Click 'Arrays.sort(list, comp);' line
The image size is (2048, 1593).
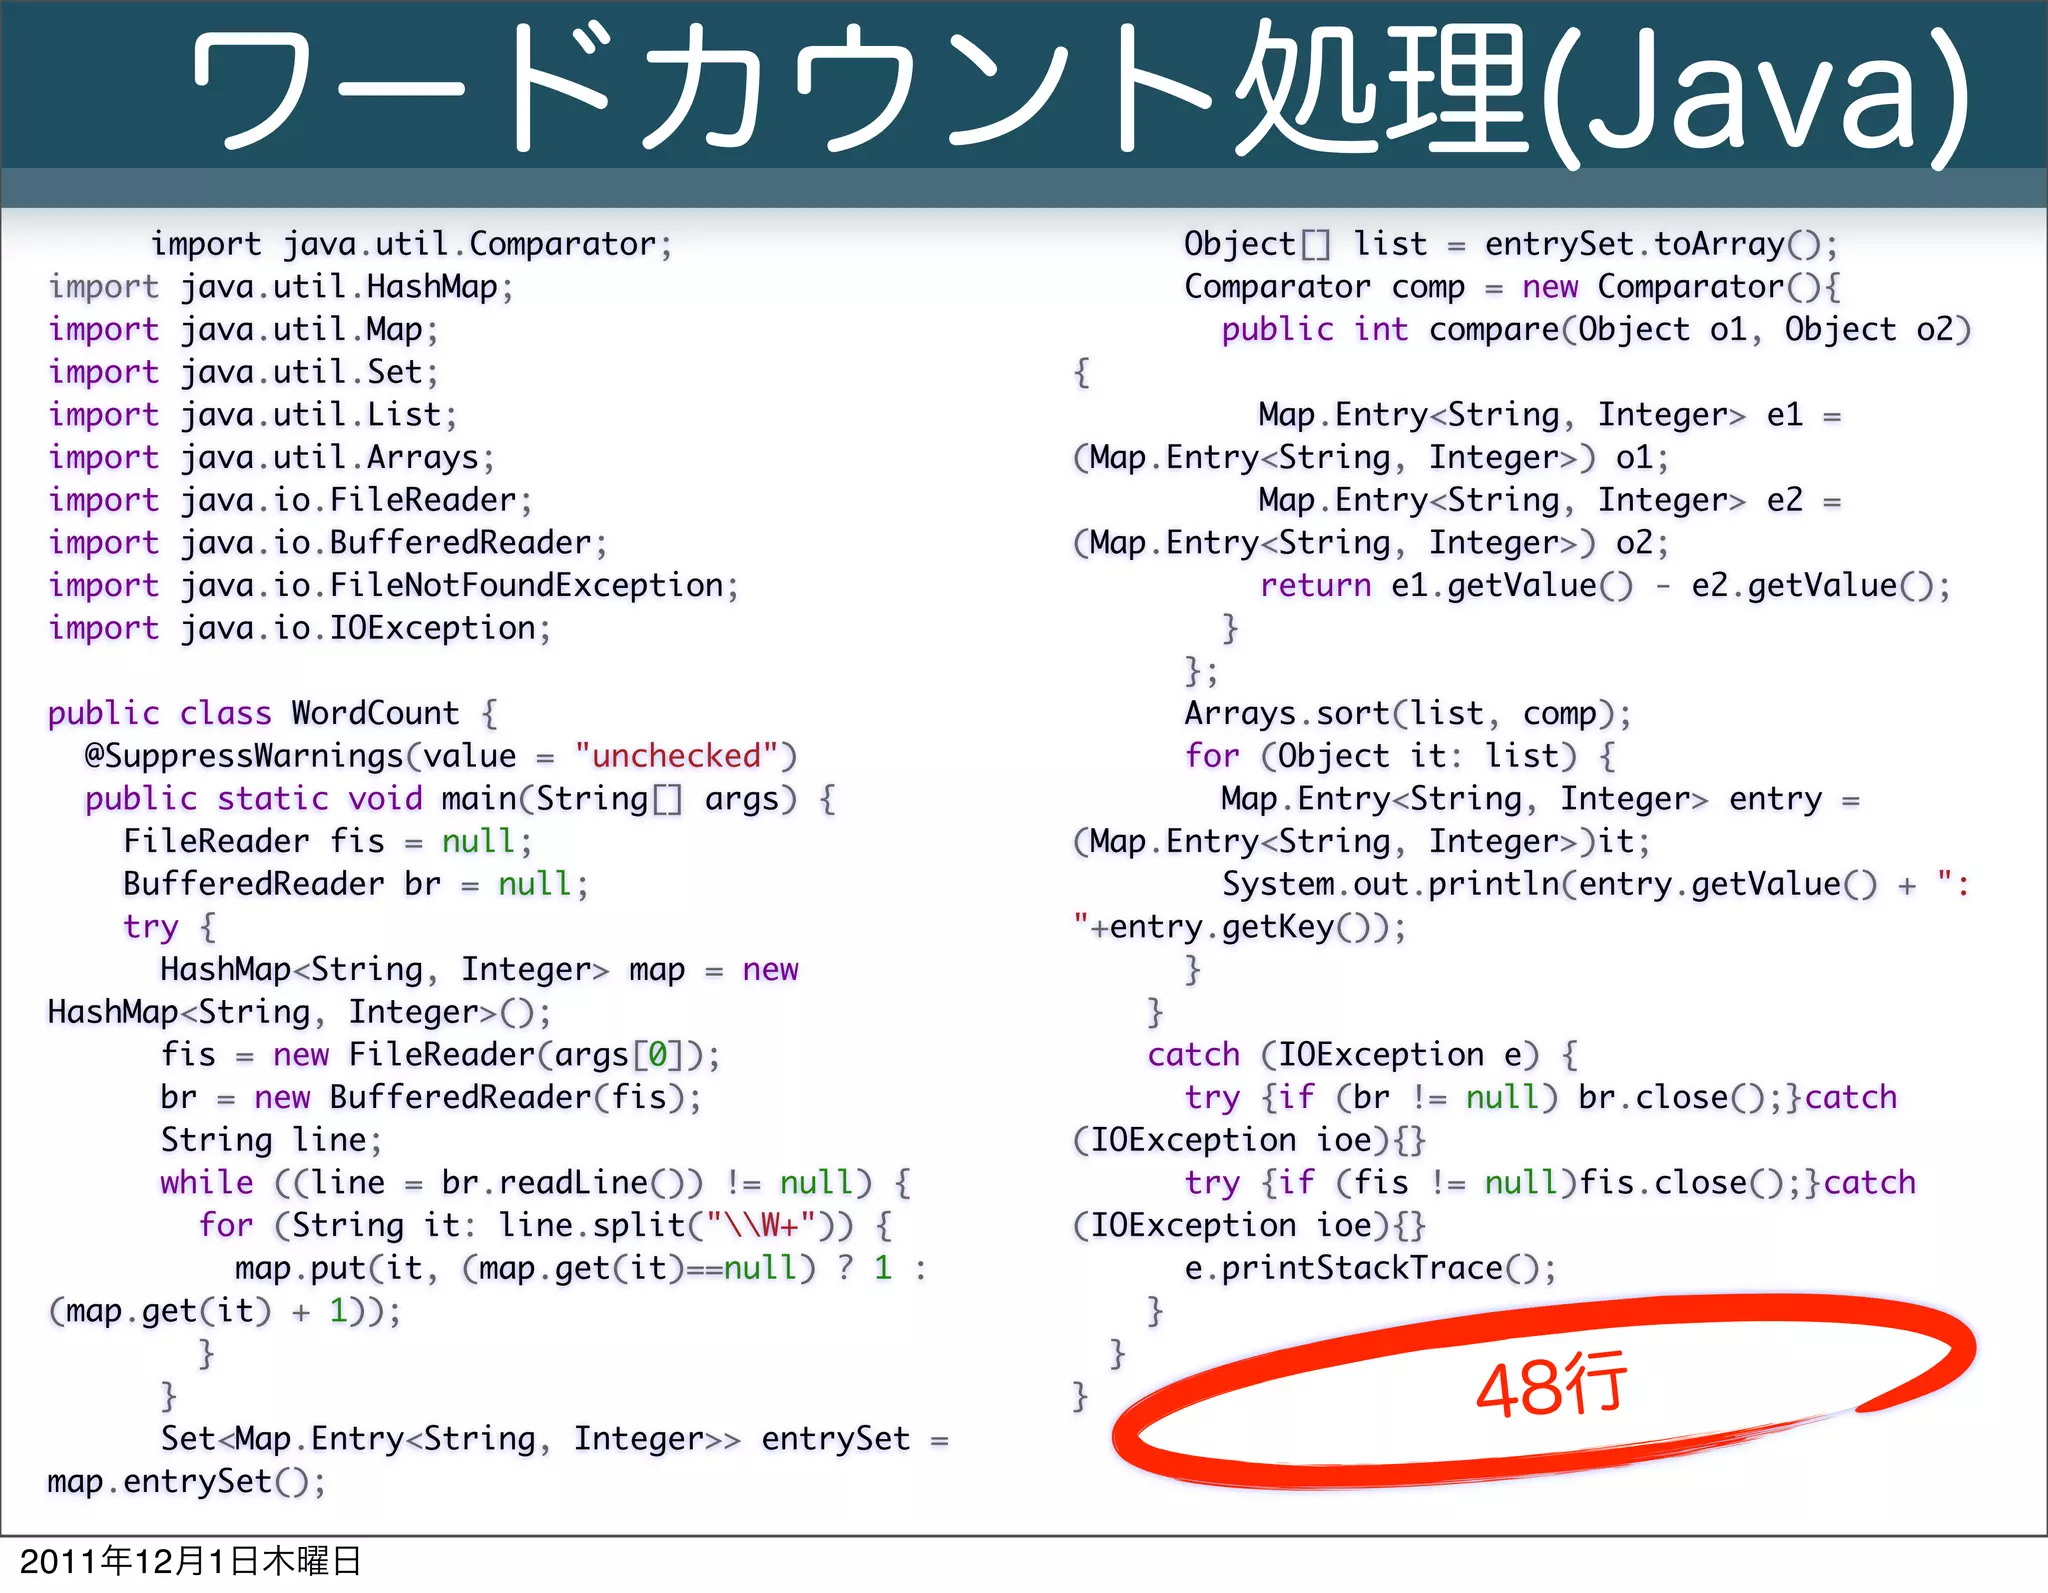point(1408,714)
